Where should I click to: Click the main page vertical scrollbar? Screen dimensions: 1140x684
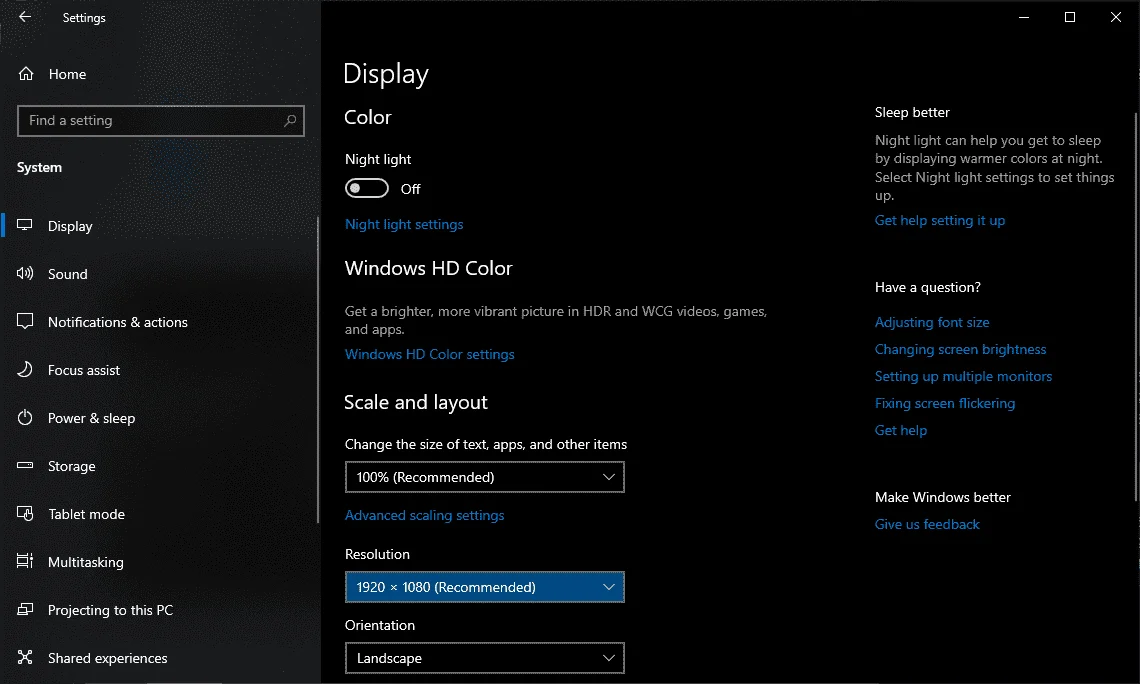(x=1136, y=305)
